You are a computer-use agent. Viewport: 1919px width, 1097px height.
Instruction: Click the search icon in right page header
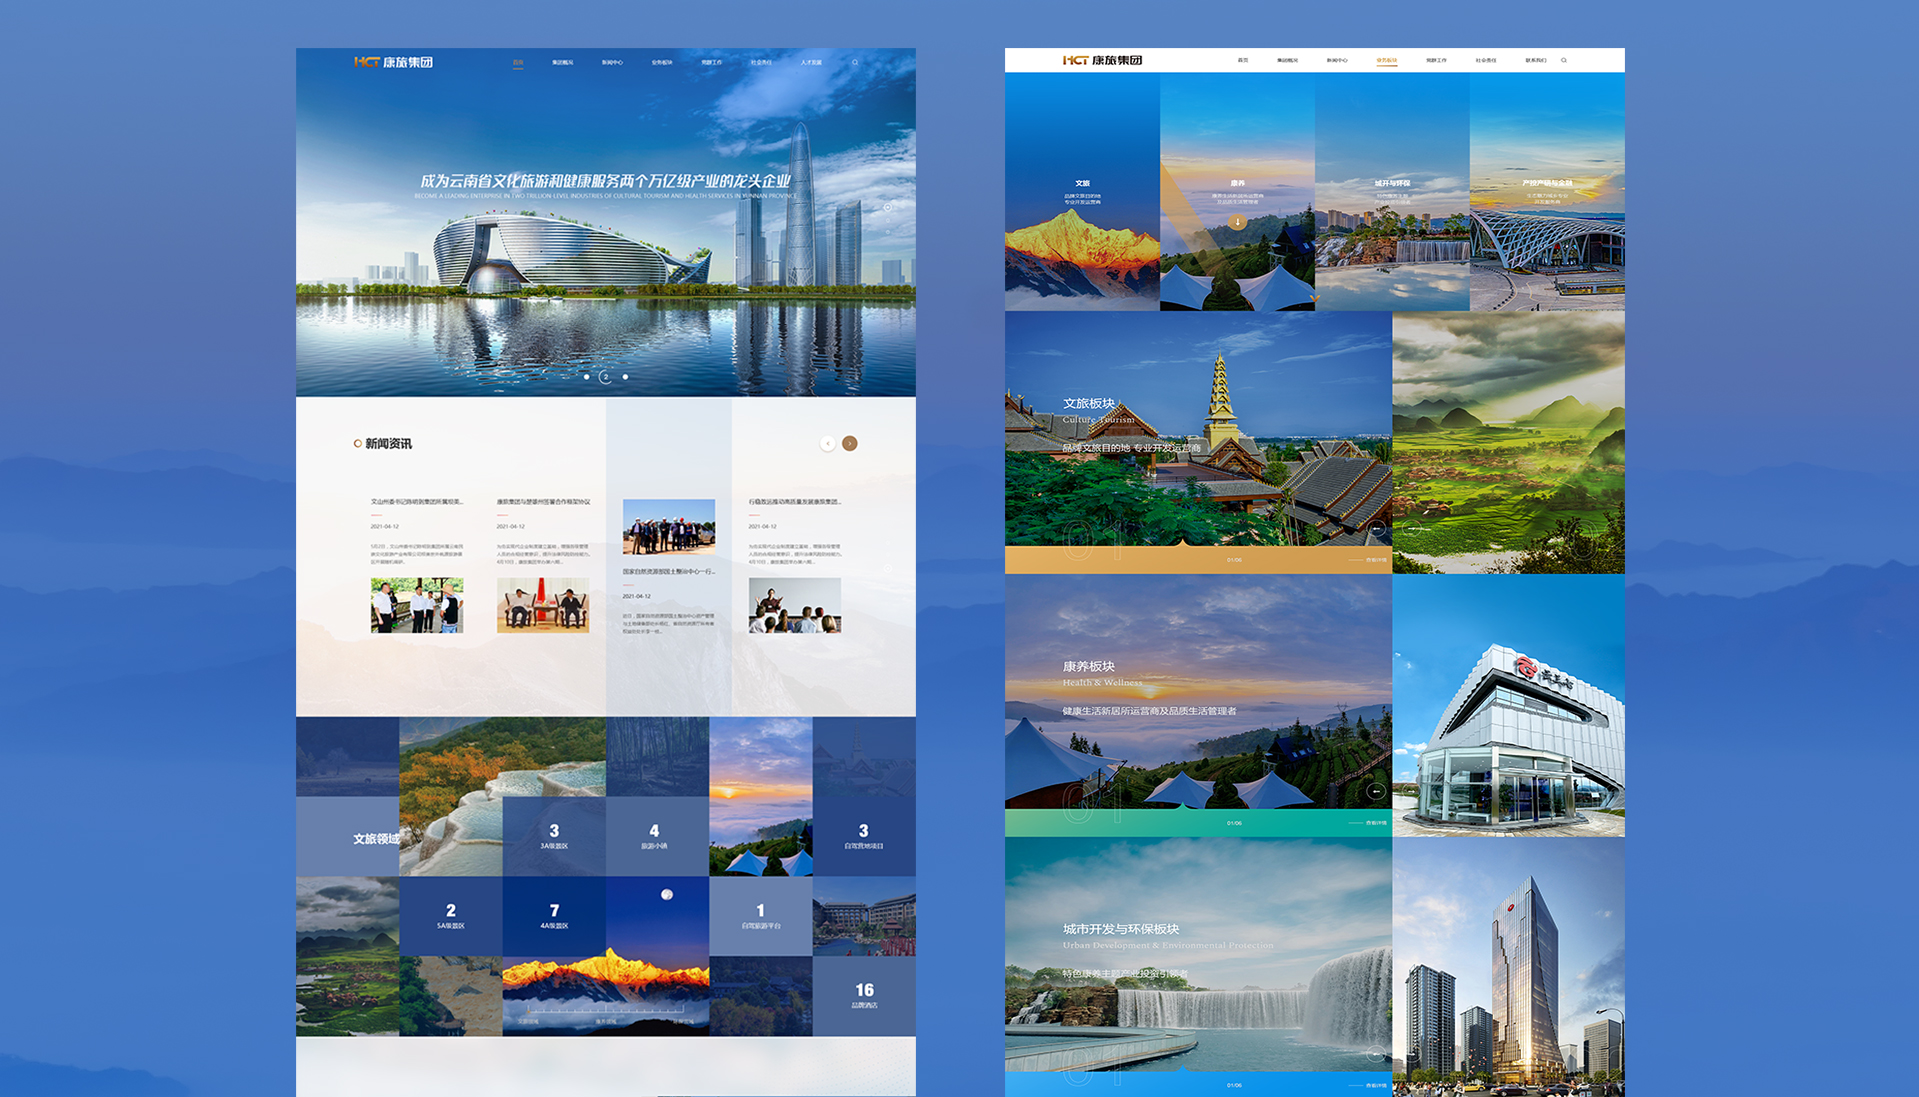1564,60
